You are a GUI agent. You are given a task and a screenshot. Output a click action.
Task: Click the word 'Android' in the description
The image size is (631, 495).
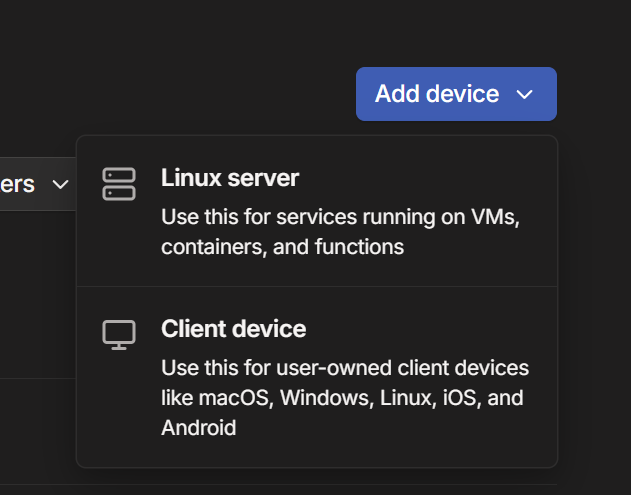[x=199, y=428]
